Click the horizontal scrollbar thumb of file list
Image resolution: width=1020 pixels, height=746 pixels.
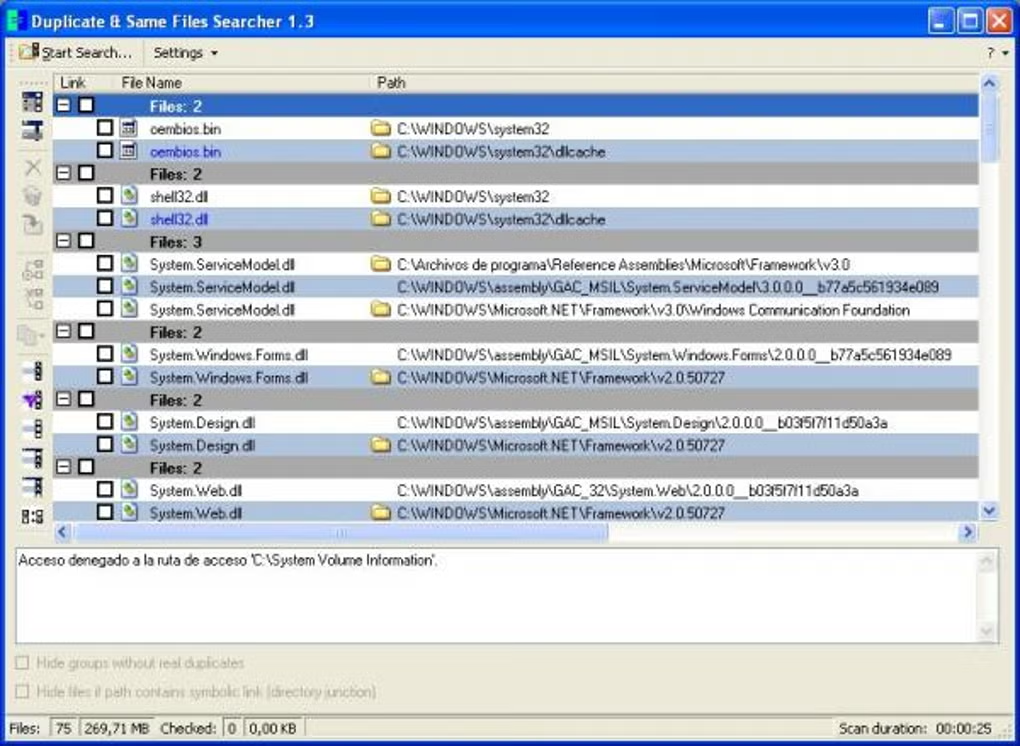[x=340, y=533]
